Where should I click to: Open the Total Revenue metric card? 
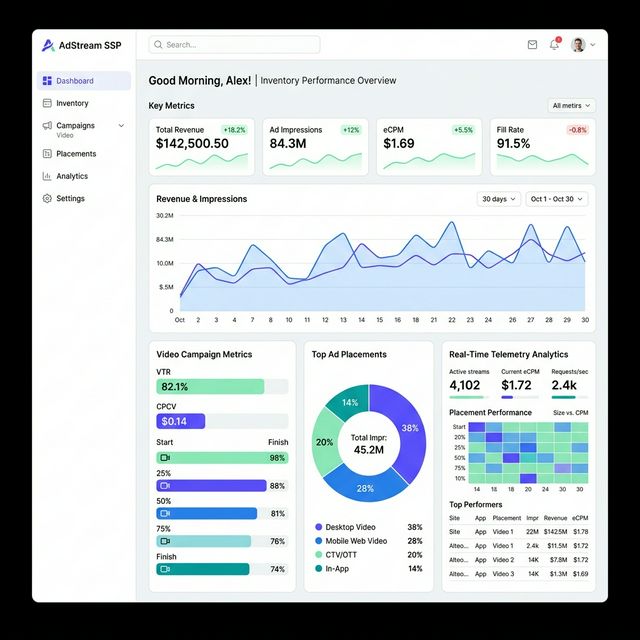coord(202,147)
